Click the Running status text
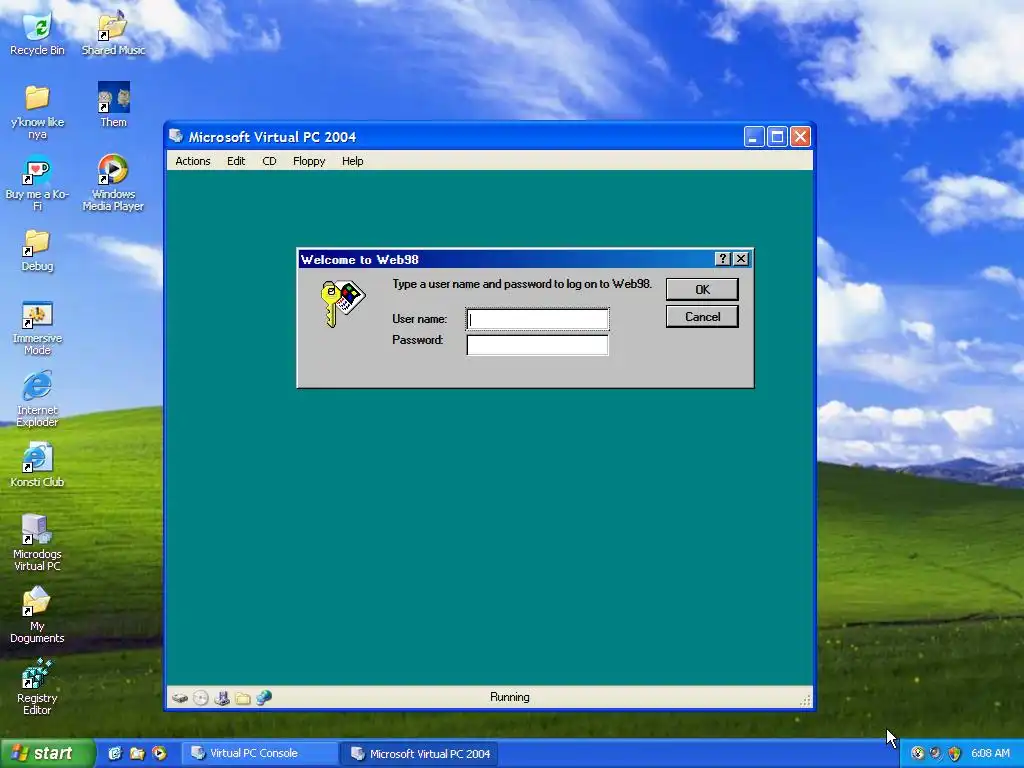Viewport: 1024px width, 768px height. tap(509, 697)
